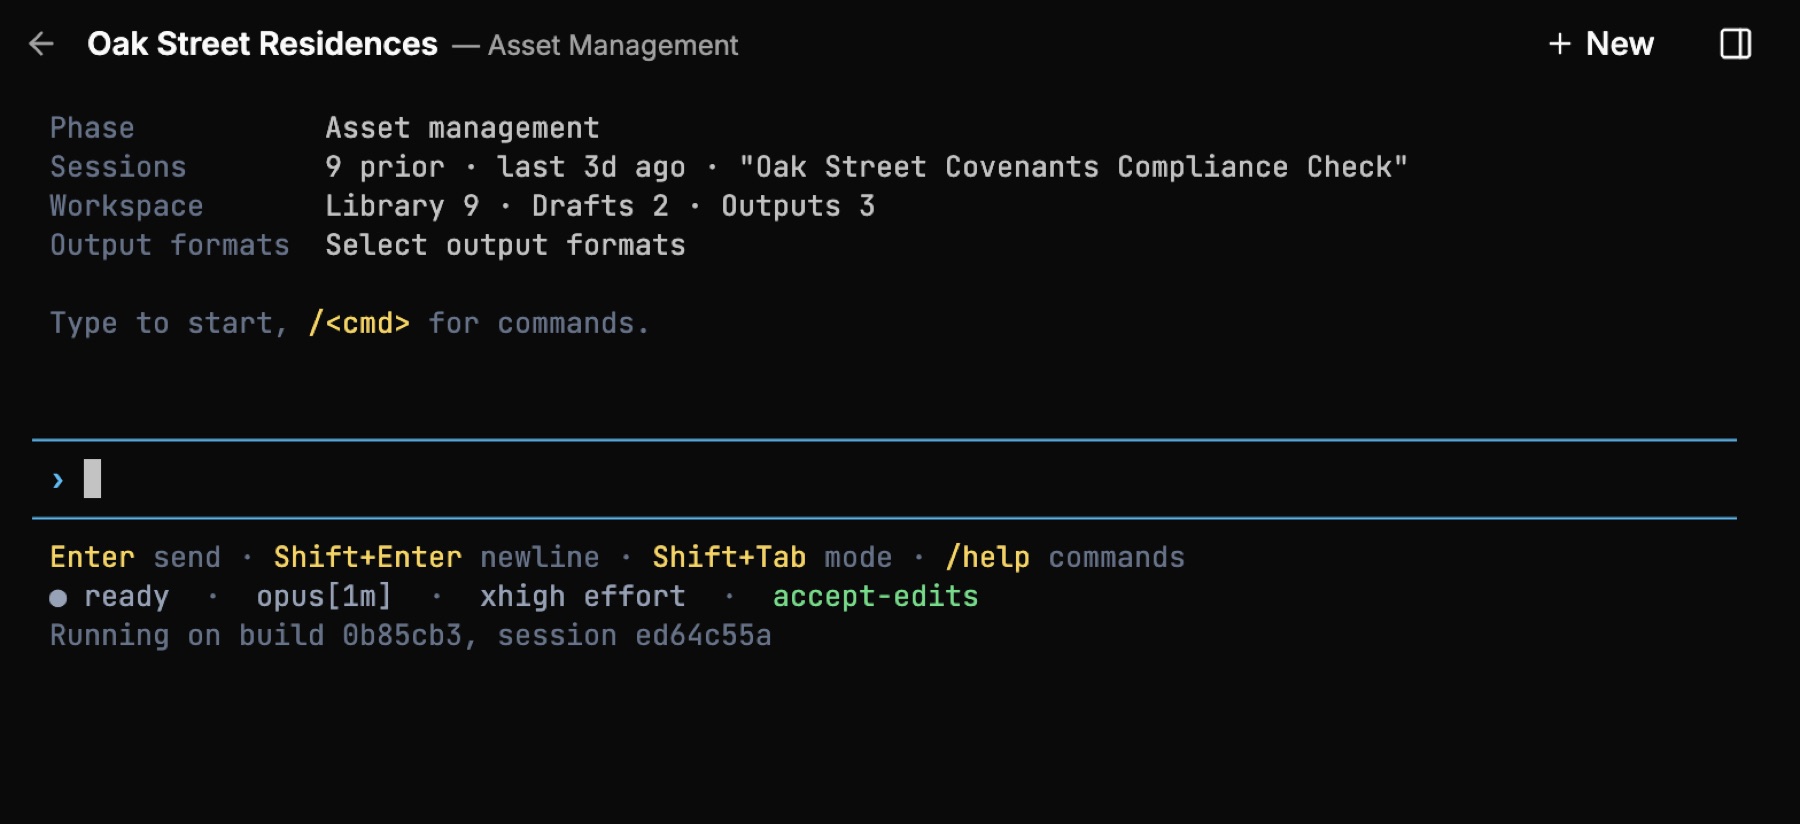
Task: Open Select output formats picker
Action: coord(505,245)
